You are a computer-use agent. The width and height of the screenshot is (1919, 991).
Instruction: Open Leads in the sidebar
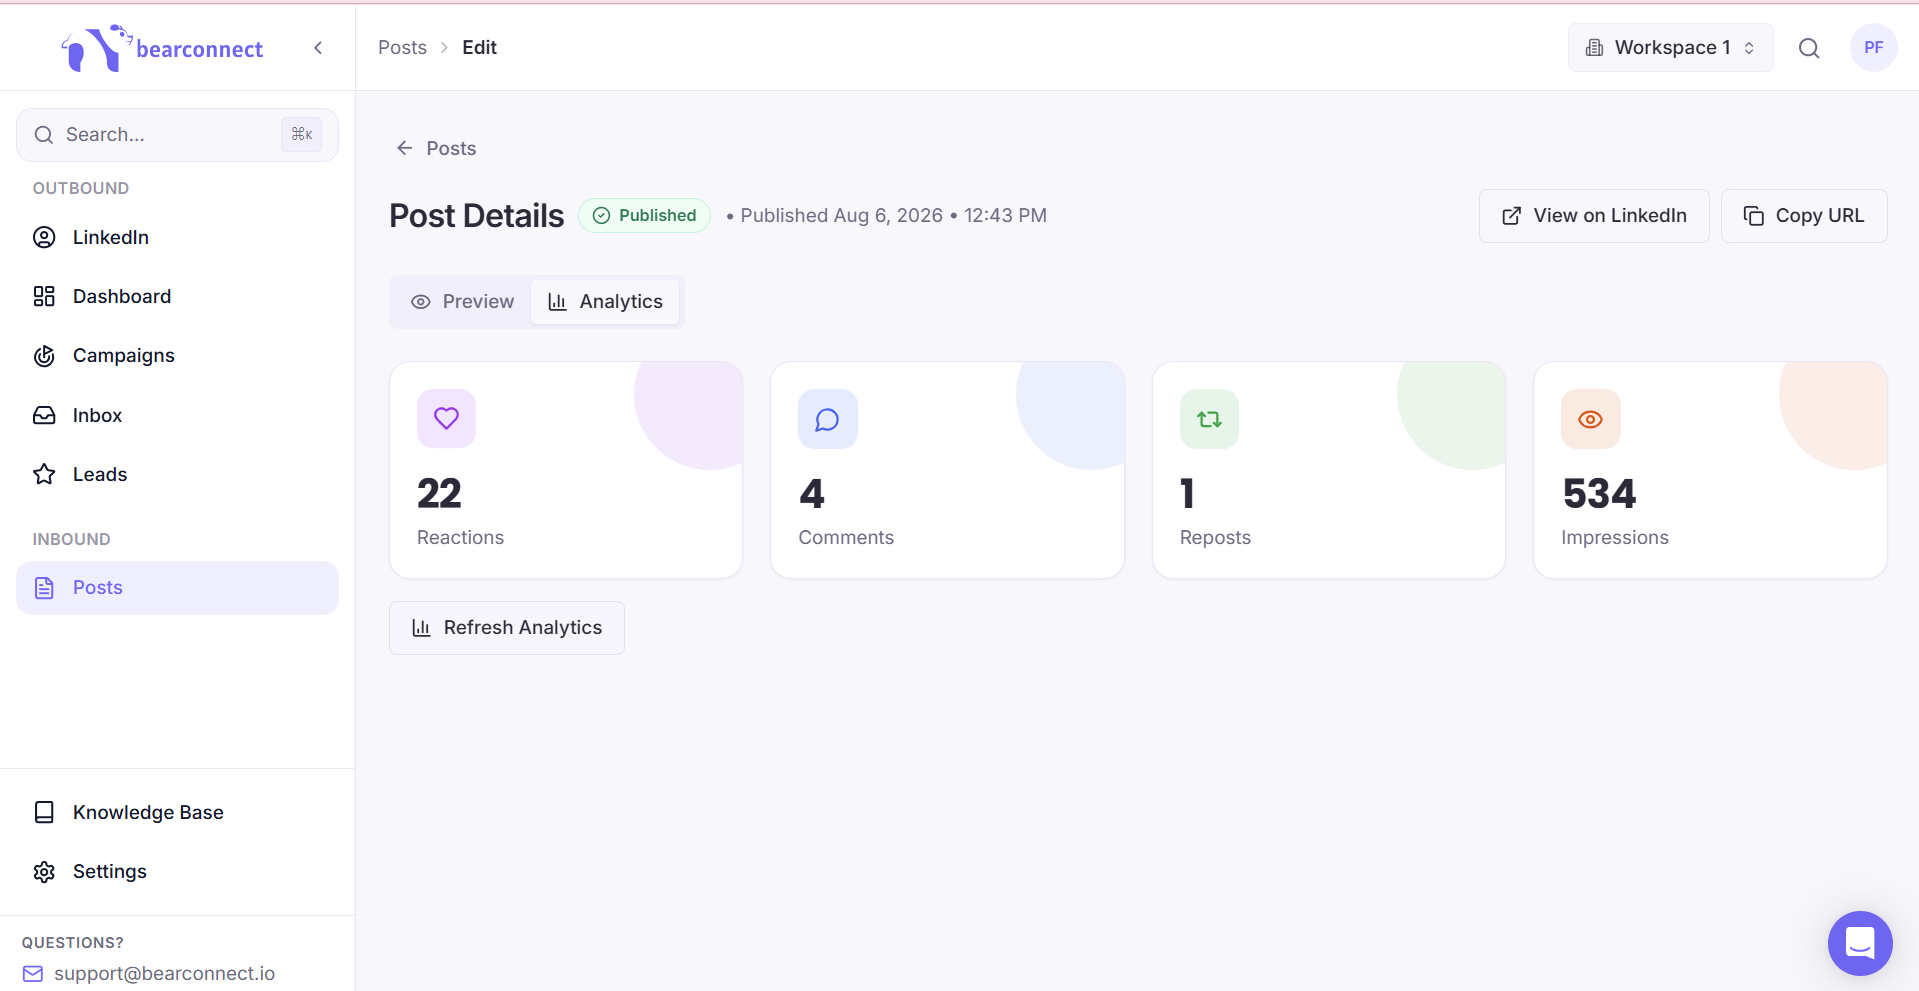point(177,474)
